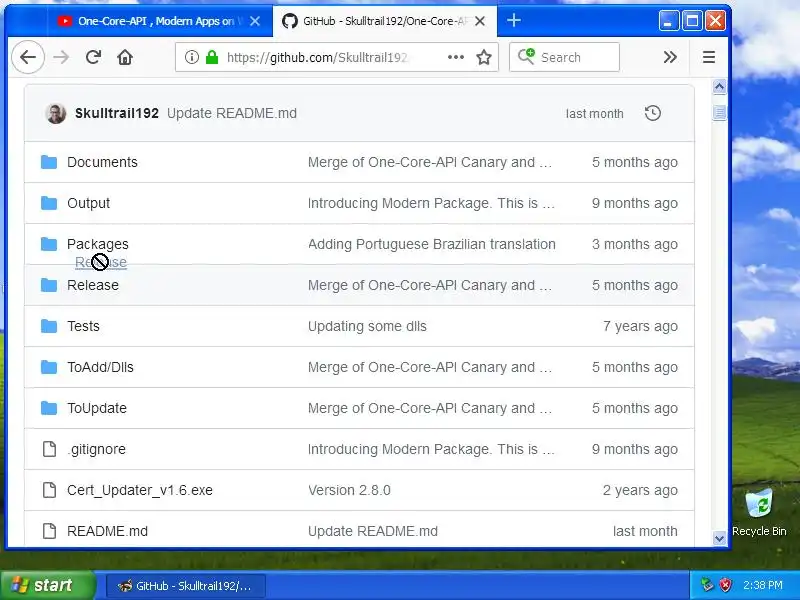Open the Release folder

[x=92, y=285]
